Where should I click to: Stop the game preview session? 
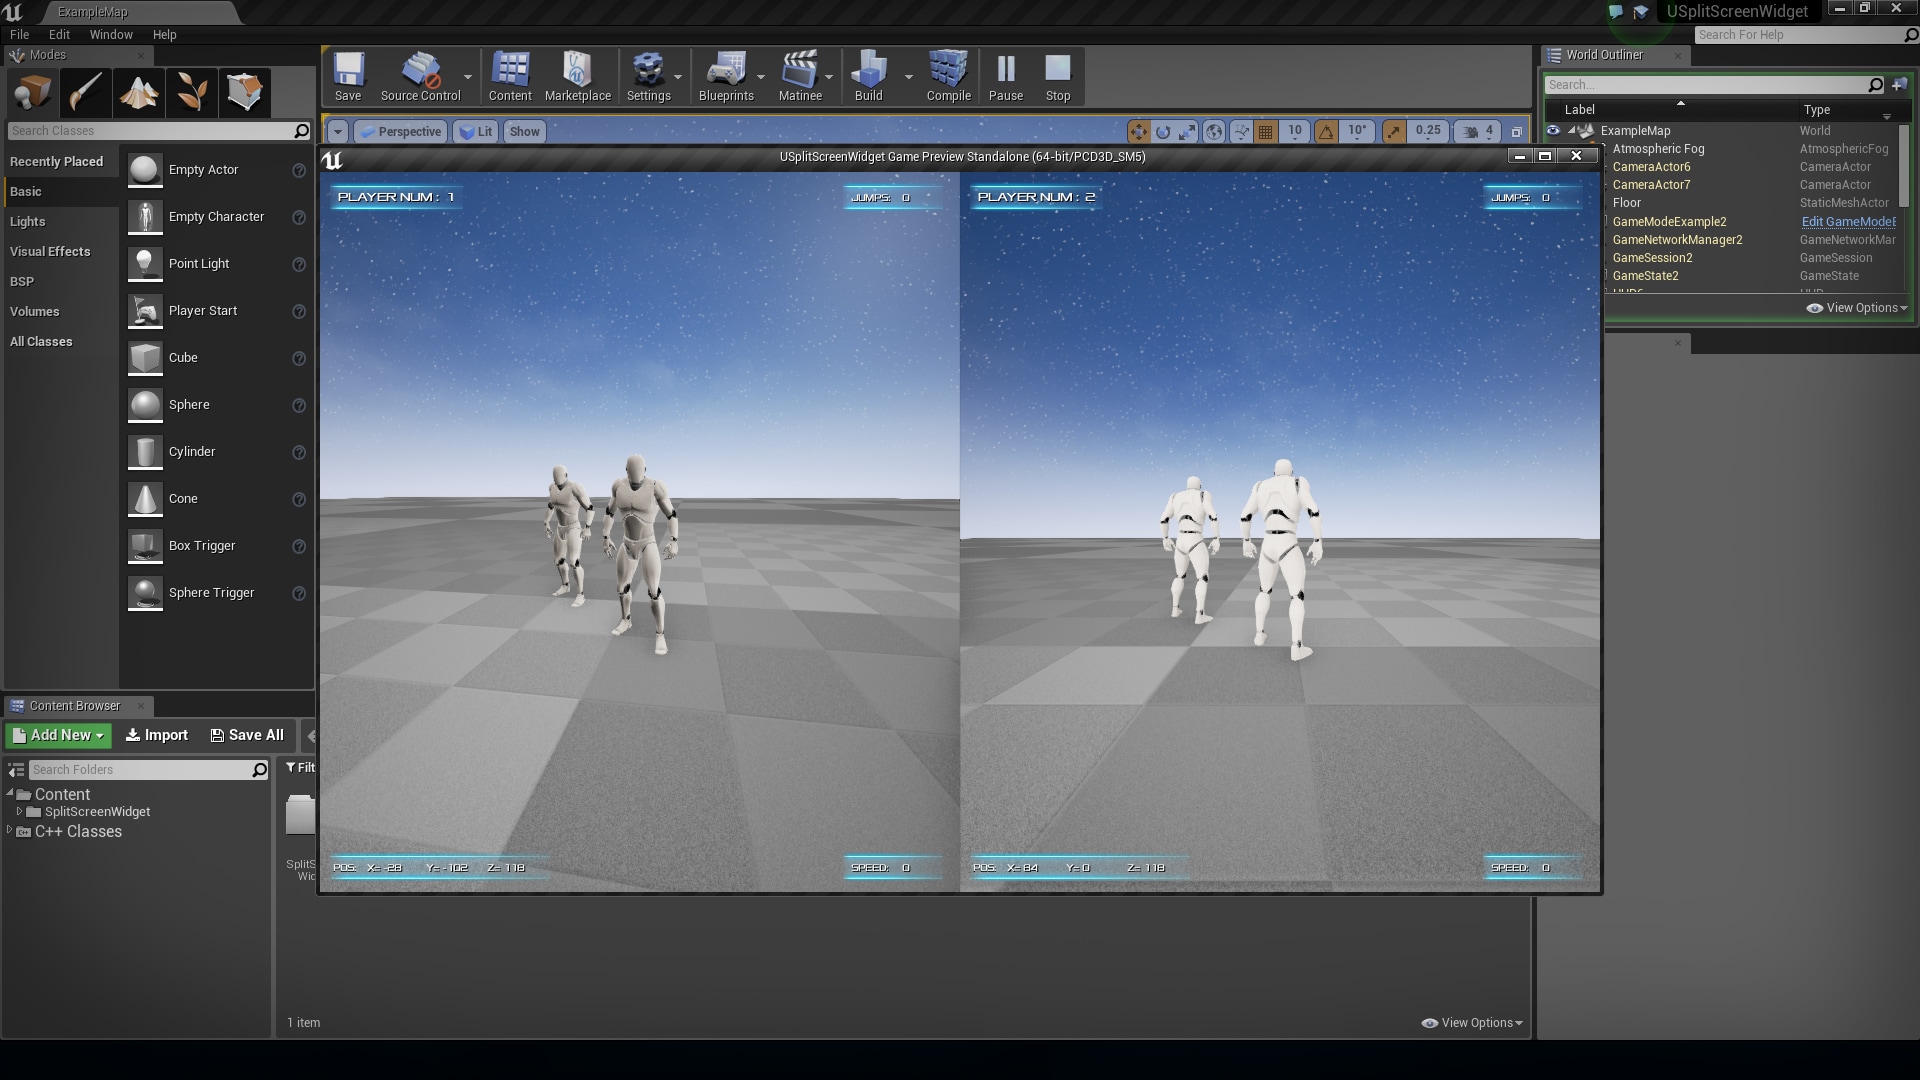tap(1057, 76)
